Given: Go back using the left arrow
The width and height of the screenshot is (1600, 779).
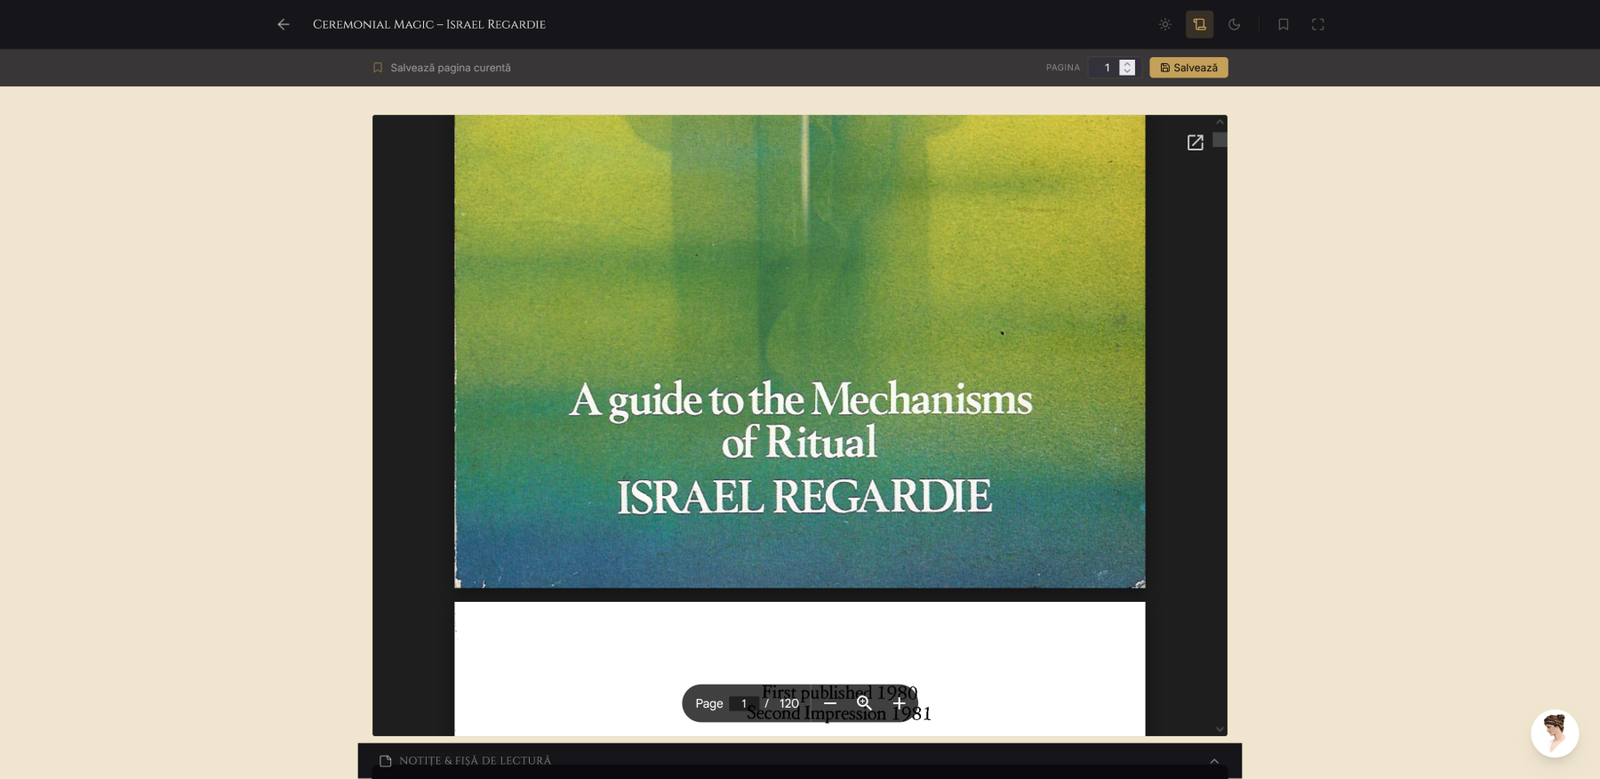Looking at the screenshot, I should pyautogui.click(x=284, y=24).
